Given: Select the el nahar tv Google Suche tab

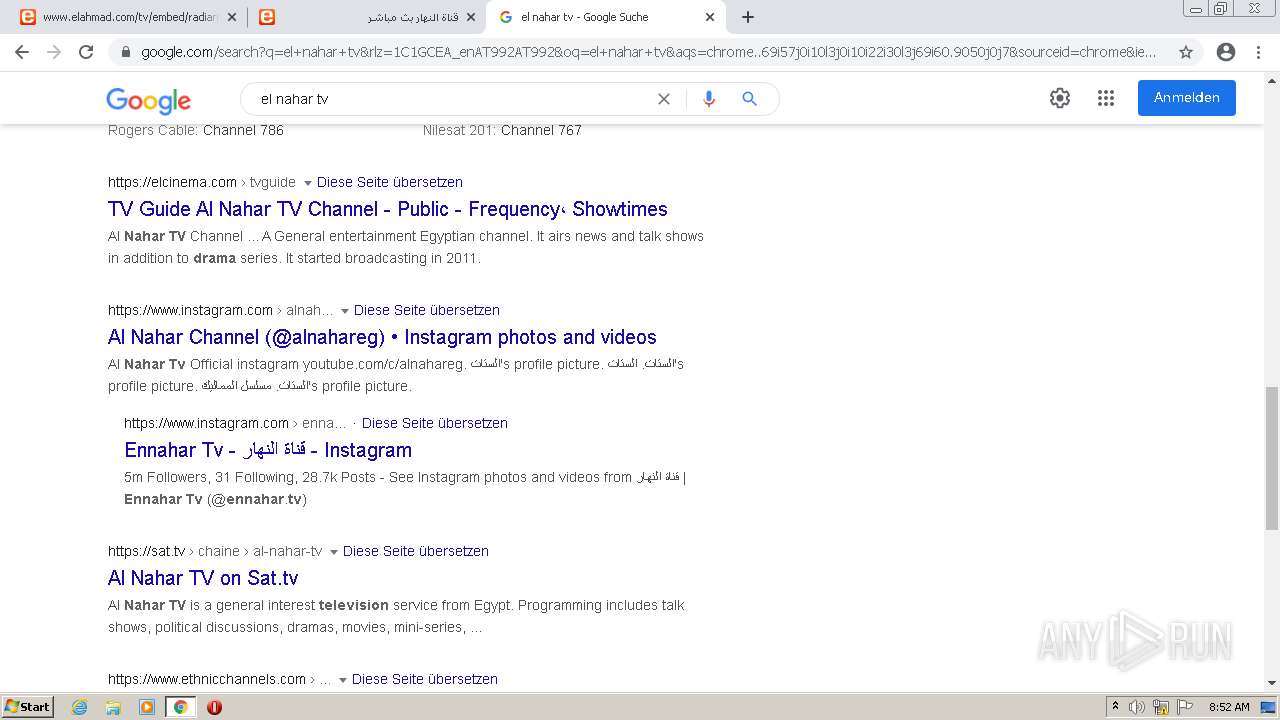Looking at the screenshot, I should click(604, 17).
